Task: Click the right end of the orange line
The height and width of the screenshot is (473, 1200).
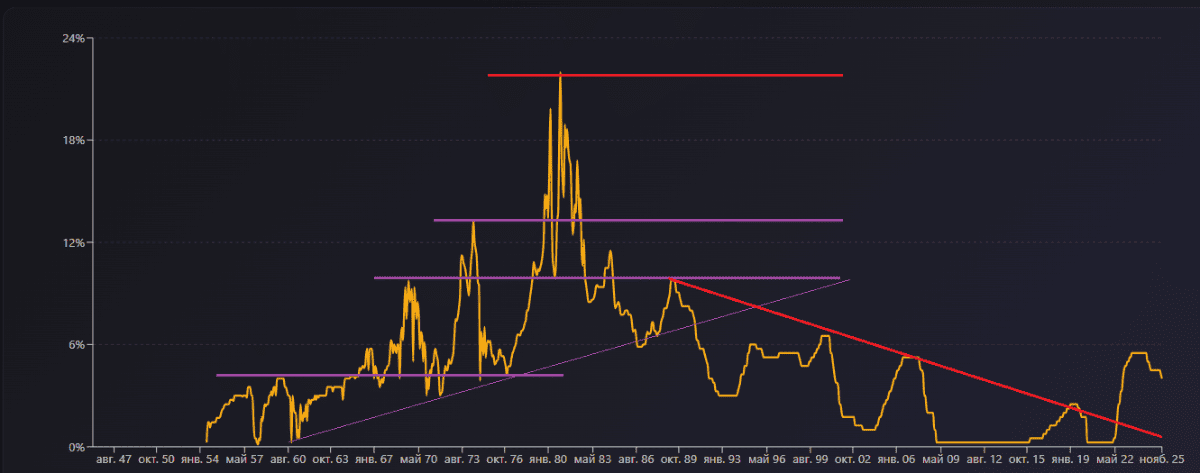Action: point(1161,377)
